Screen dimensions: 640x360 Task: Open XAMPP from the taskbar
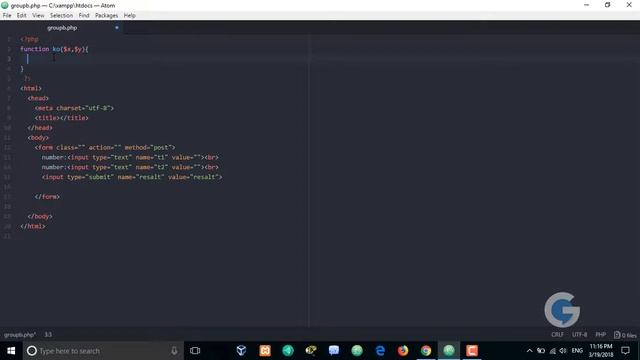[x=265, y=351]
